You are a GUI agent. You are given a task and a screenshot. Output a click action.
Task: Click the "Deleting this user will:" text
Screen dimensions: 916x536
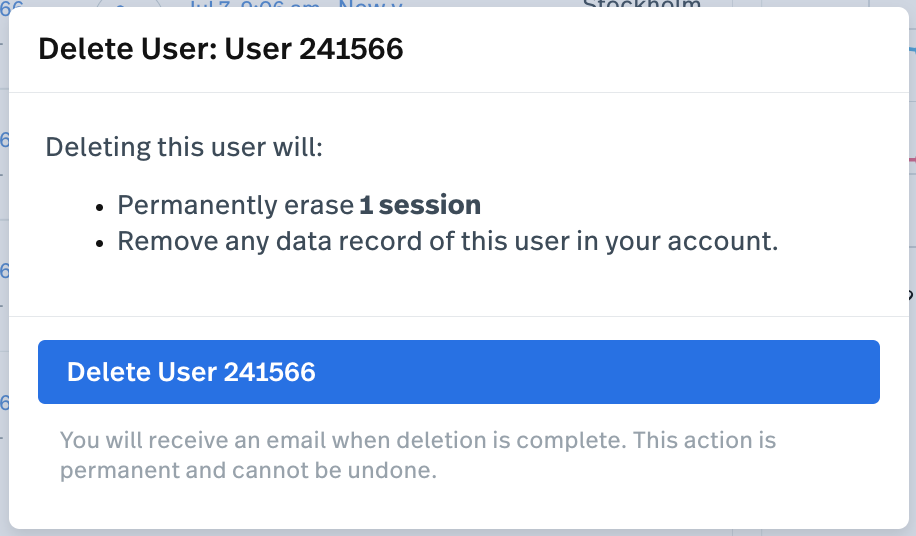(184, 148)
